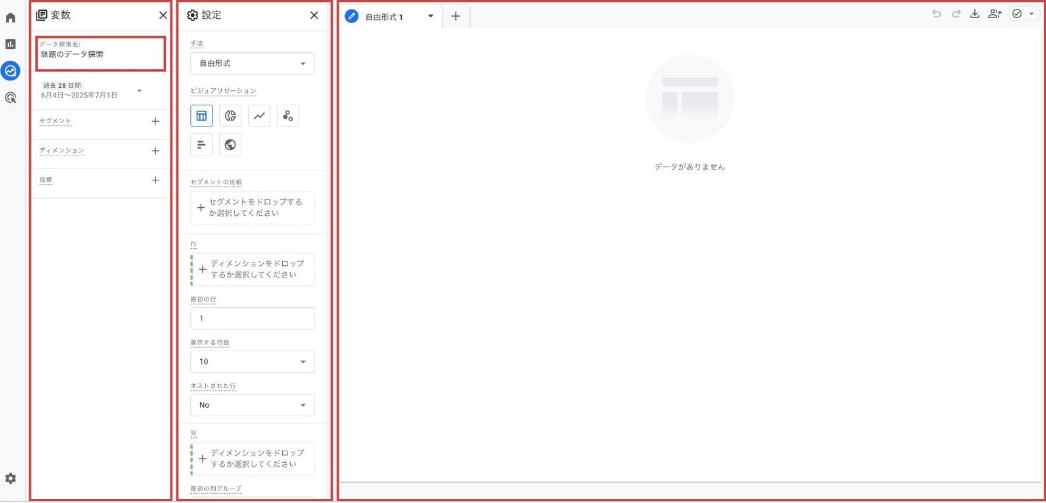Select the geo map visualization
The image size is (1046, 503).
point(231,145)
